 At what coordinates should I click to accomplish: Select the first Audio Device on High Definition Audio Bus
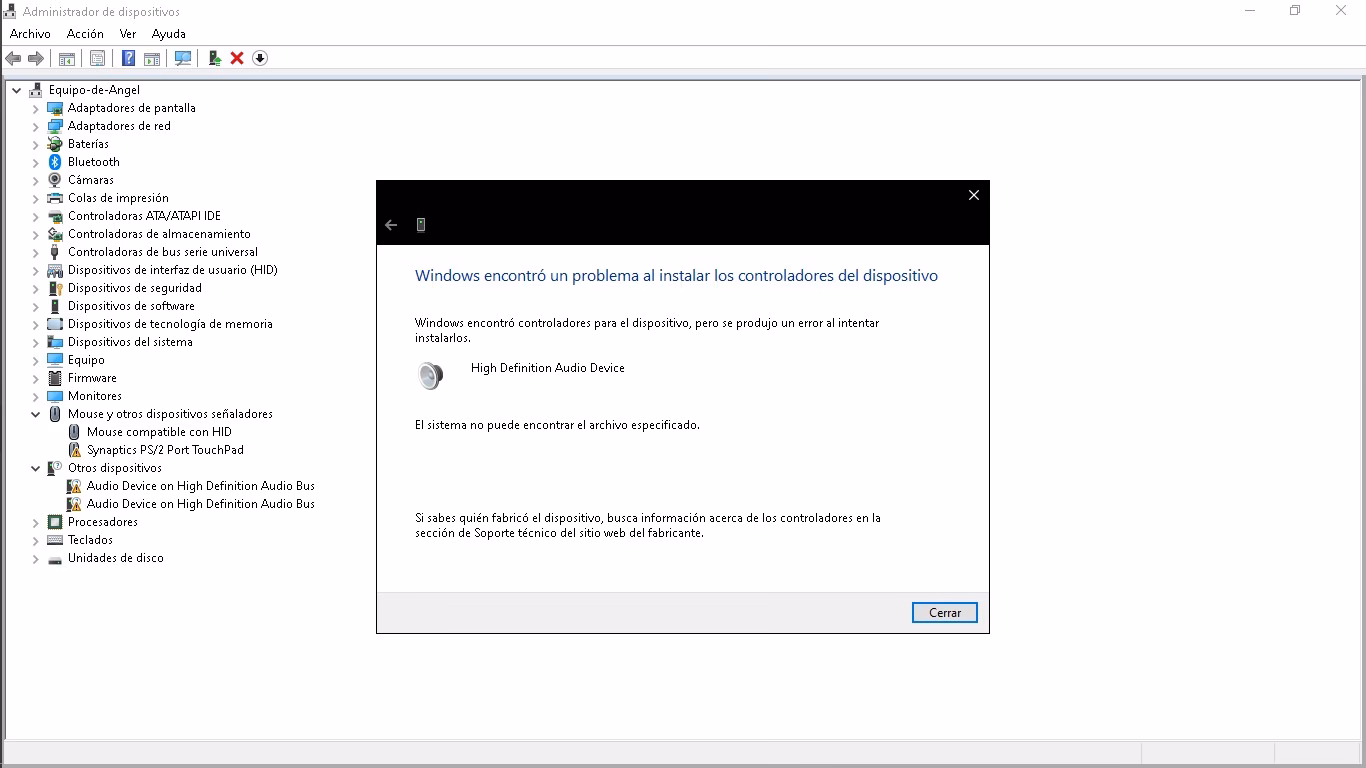click(201, 486)
